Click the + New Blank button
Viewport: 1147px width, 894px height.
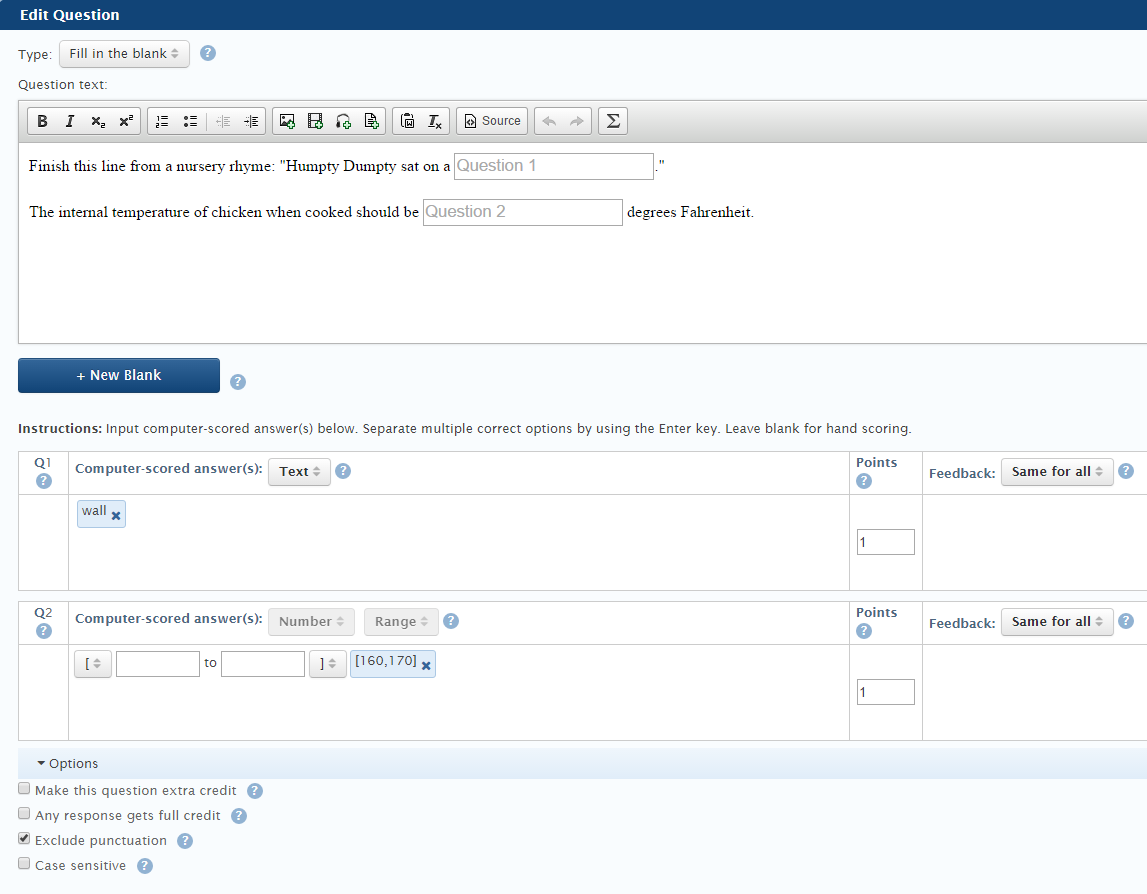(x=119, y=375)
